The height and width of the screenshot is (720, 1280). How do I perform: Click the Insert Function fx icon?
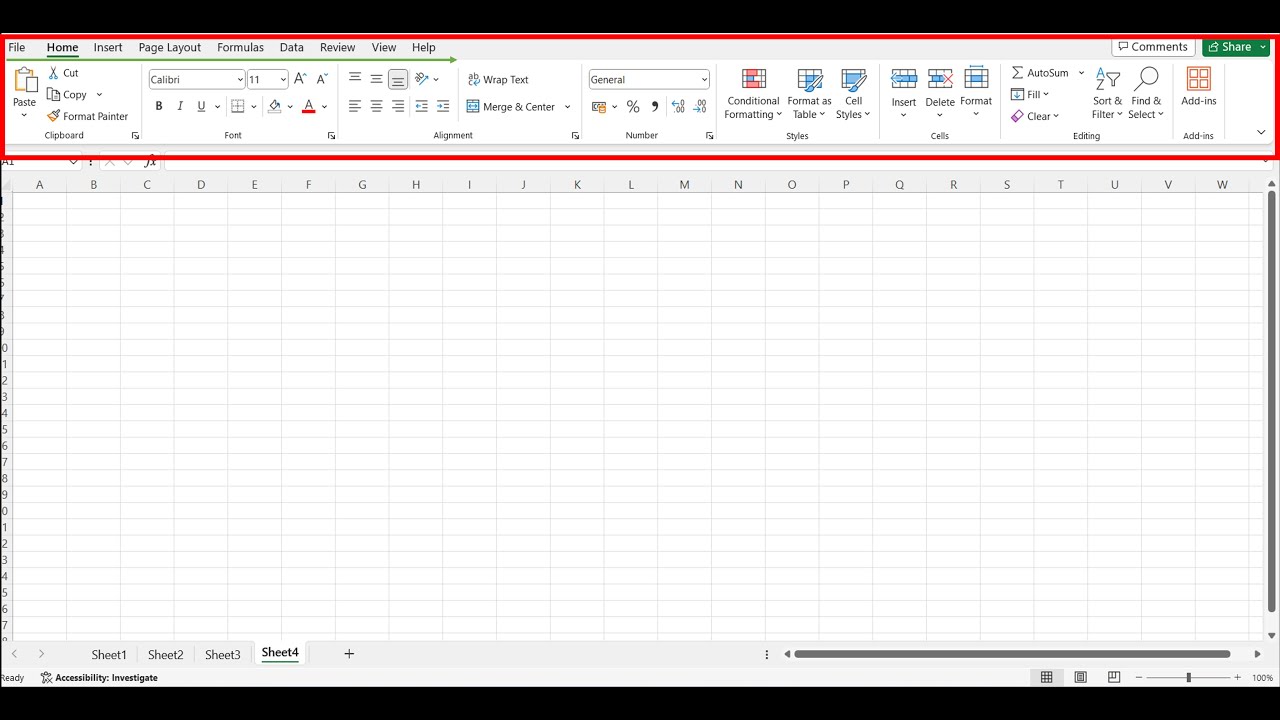coord(150,161)
